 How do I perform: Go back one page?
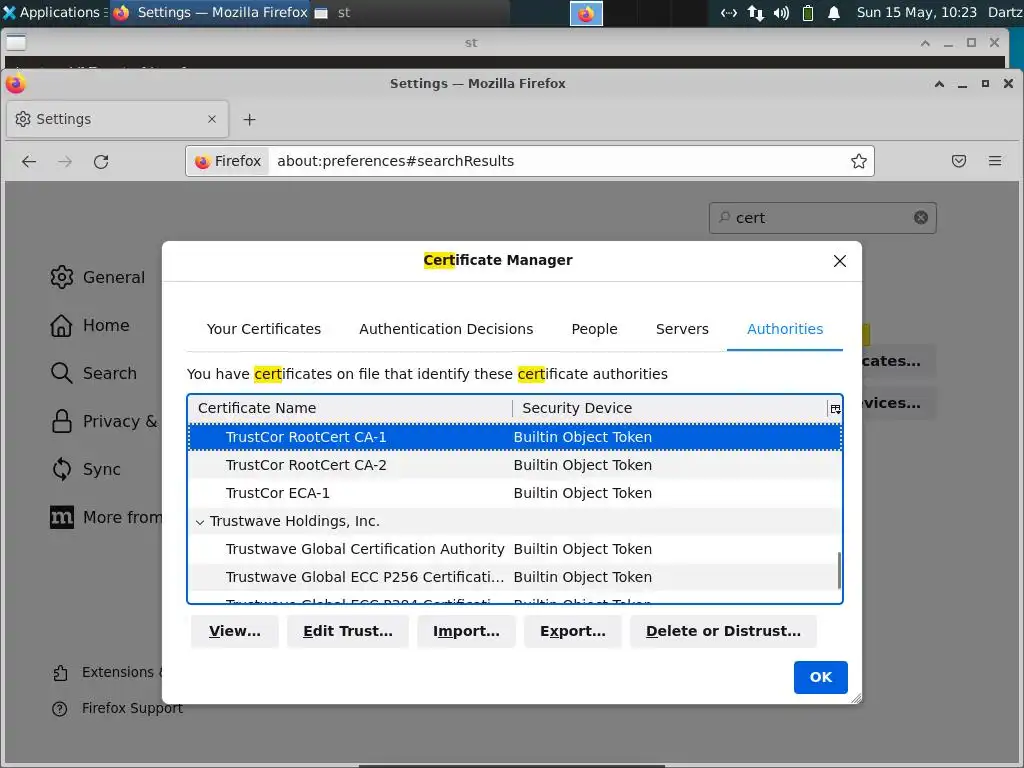tap(29, 161)
